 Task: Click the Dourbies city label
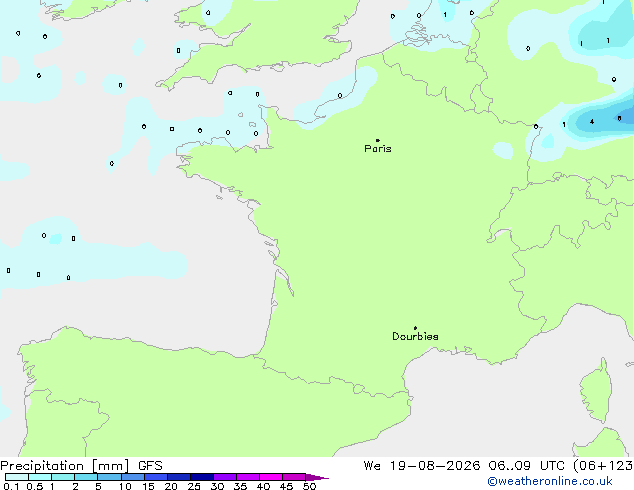(x=415, y=336)
